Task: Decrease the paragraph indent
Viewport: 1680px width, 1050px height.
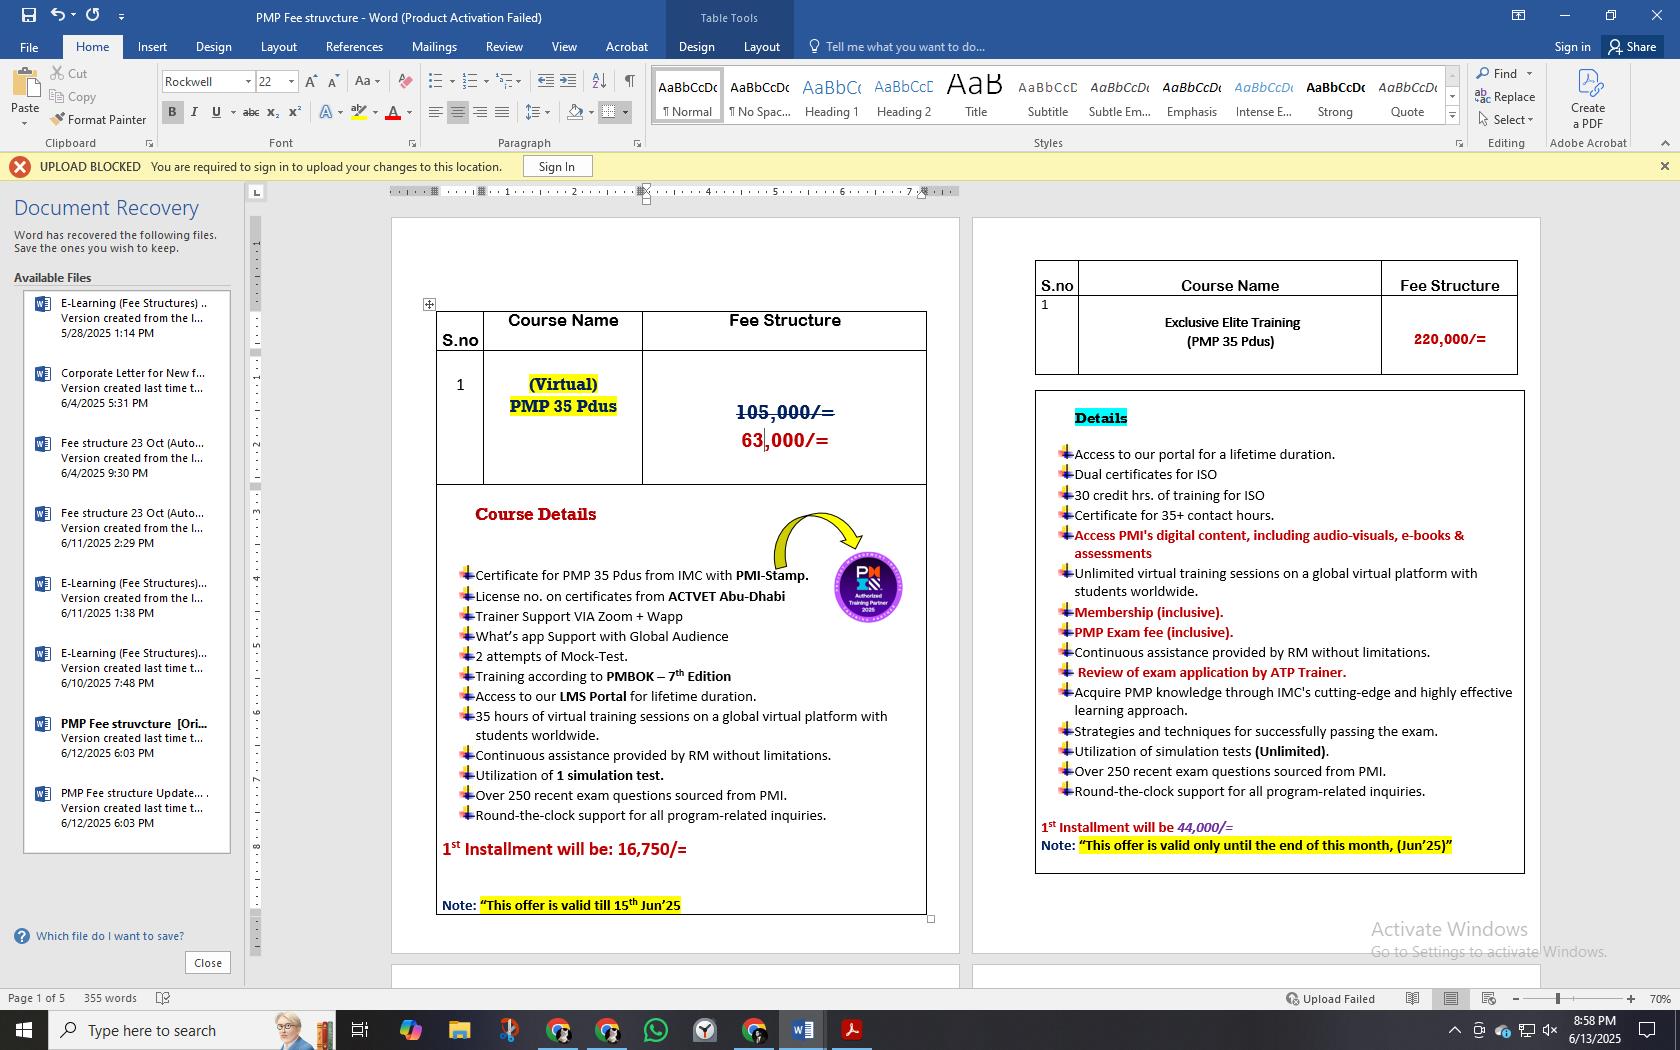Action: click(545, 82)
